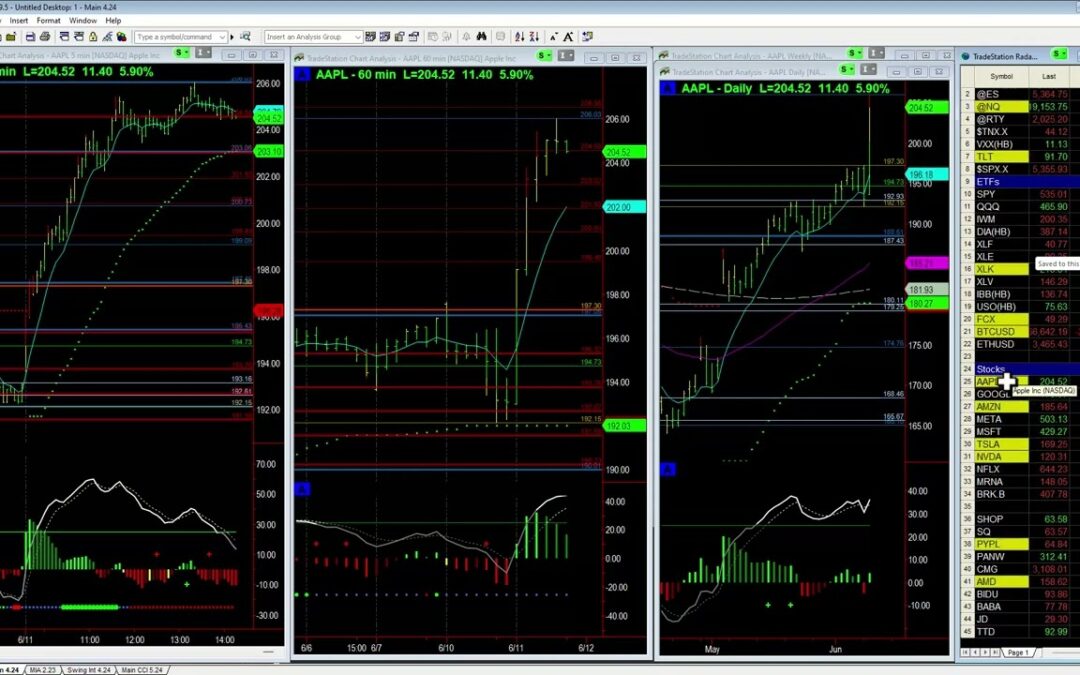Click the blue box left of AAPL - Daily title

667,87
